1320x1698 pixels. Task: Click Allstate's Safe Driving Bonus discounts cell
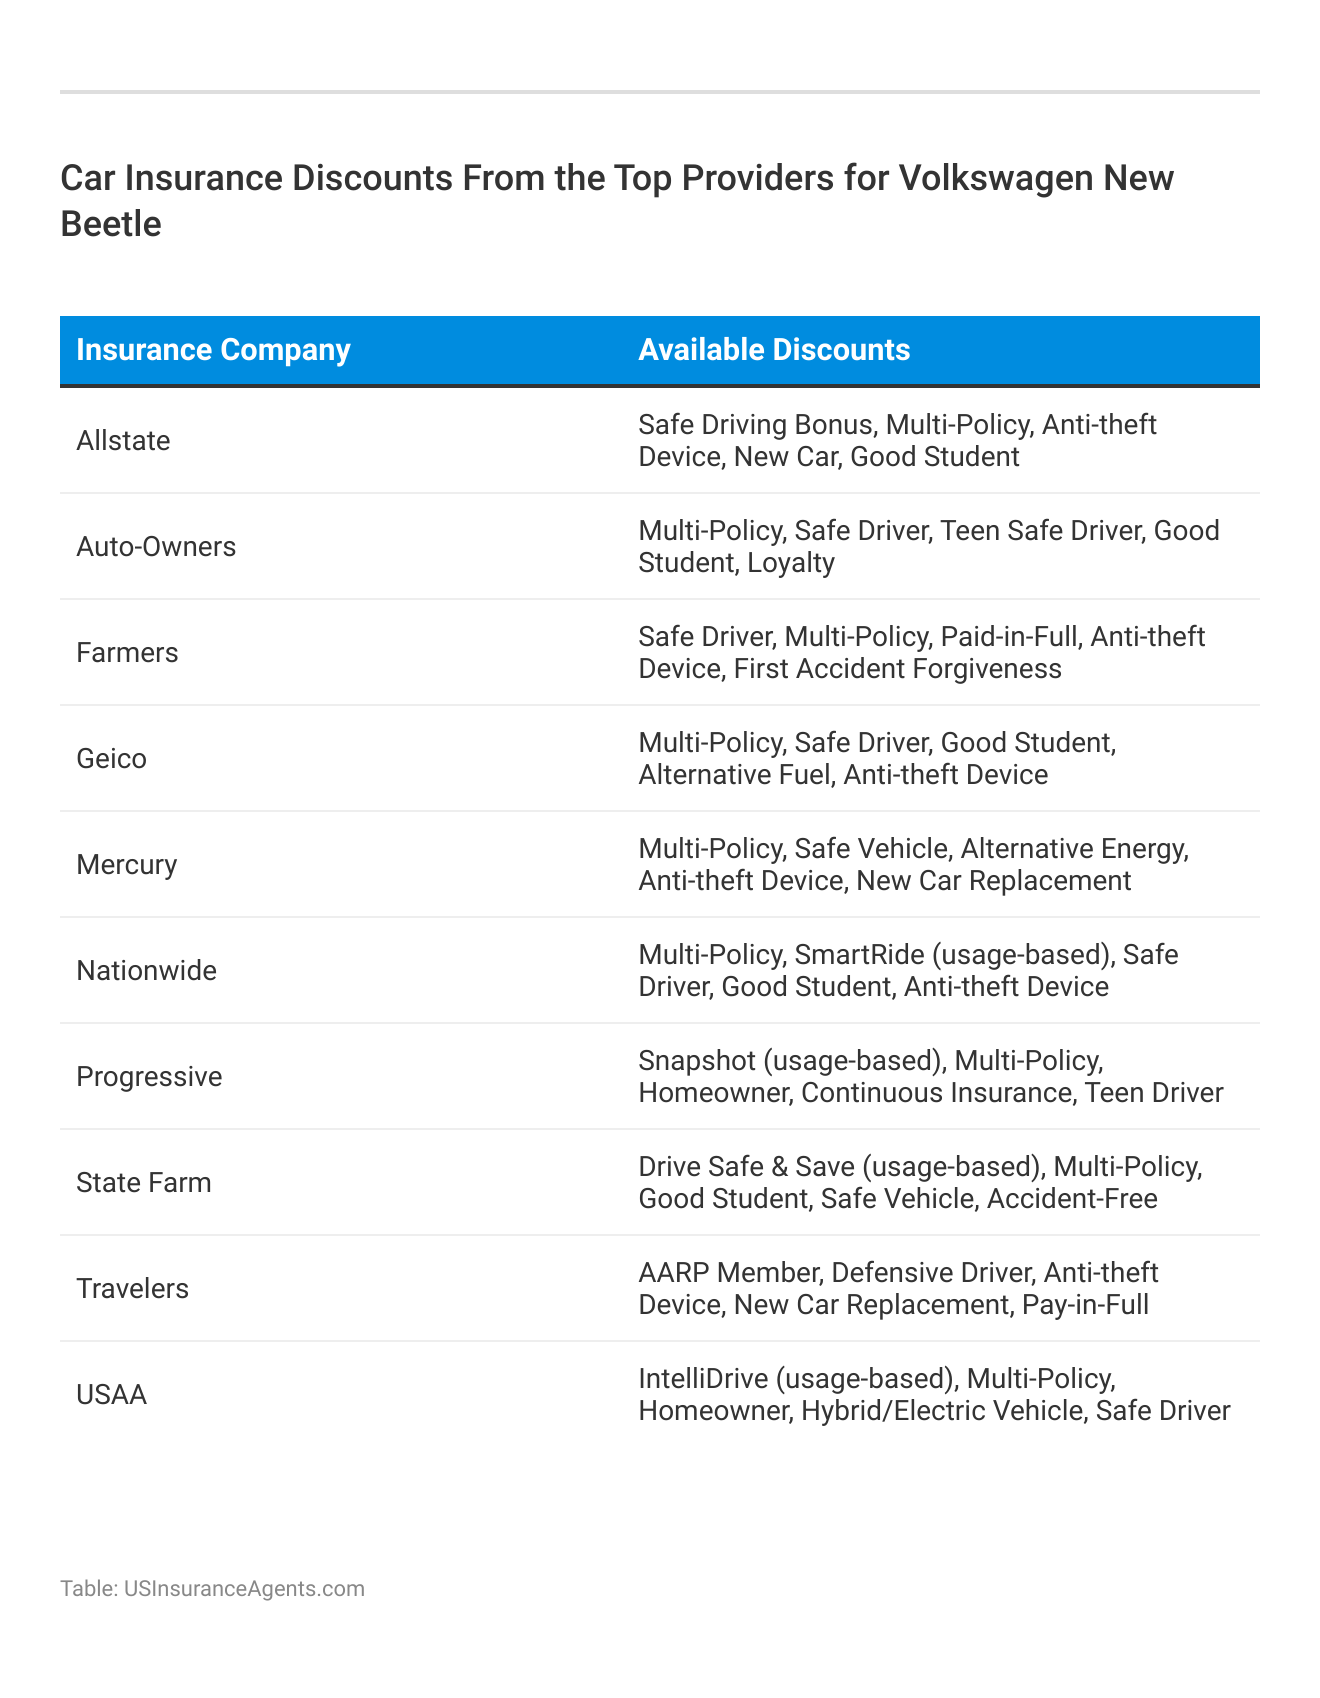(897, 441)
